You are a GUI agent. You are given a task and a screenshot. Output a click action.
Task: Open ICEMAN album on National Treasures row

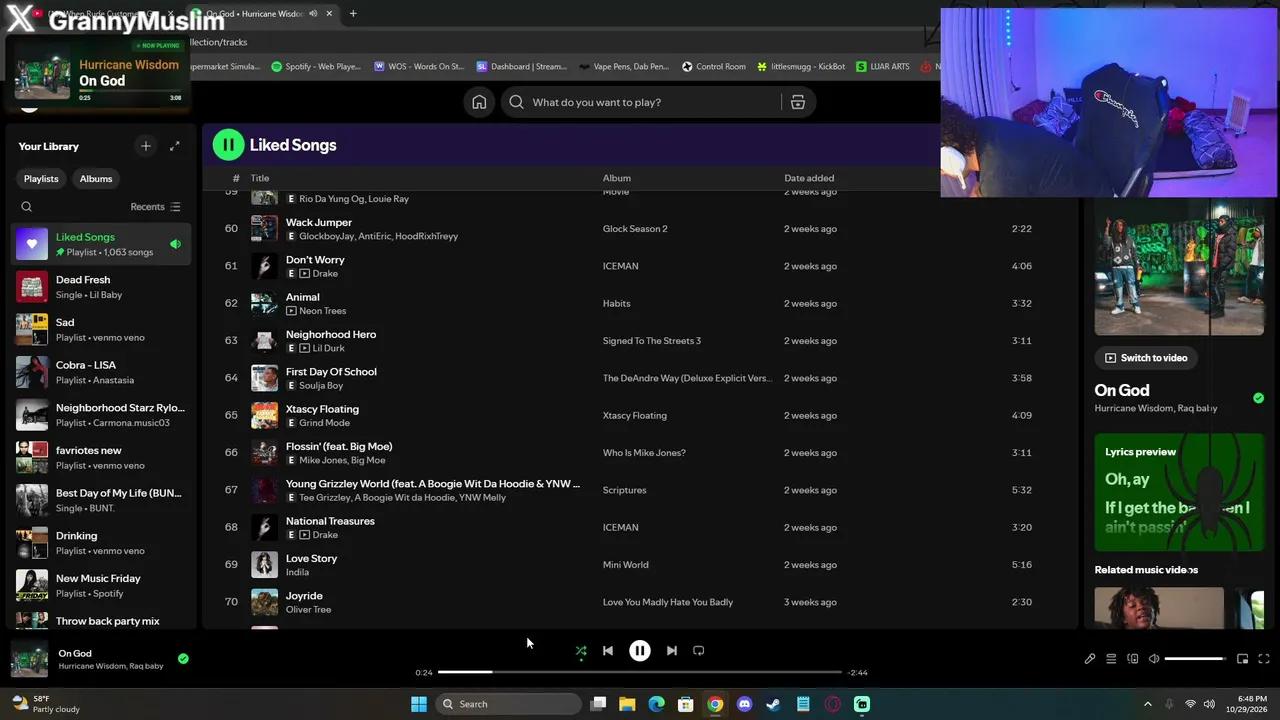(620, 527)
